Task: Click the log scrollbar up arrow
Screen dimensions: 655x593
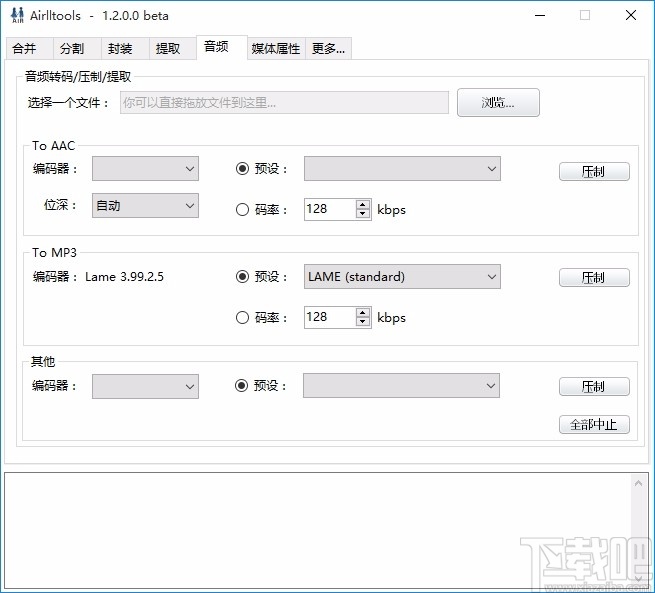Action: click(638, 484)
